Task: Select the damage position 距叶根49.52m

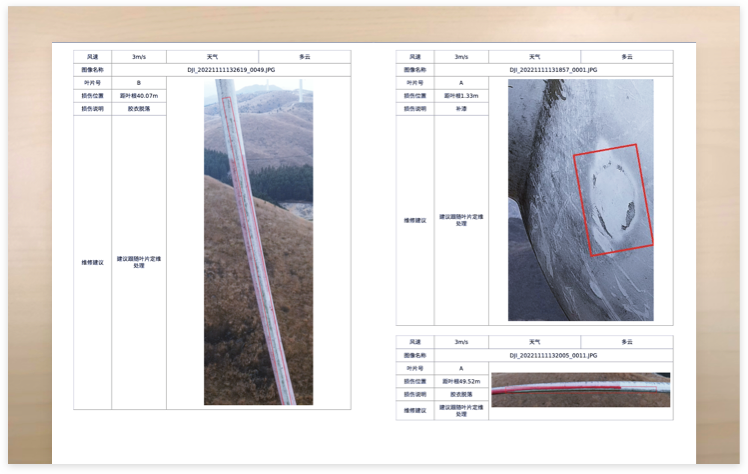Action: click(x=461, y=381)
